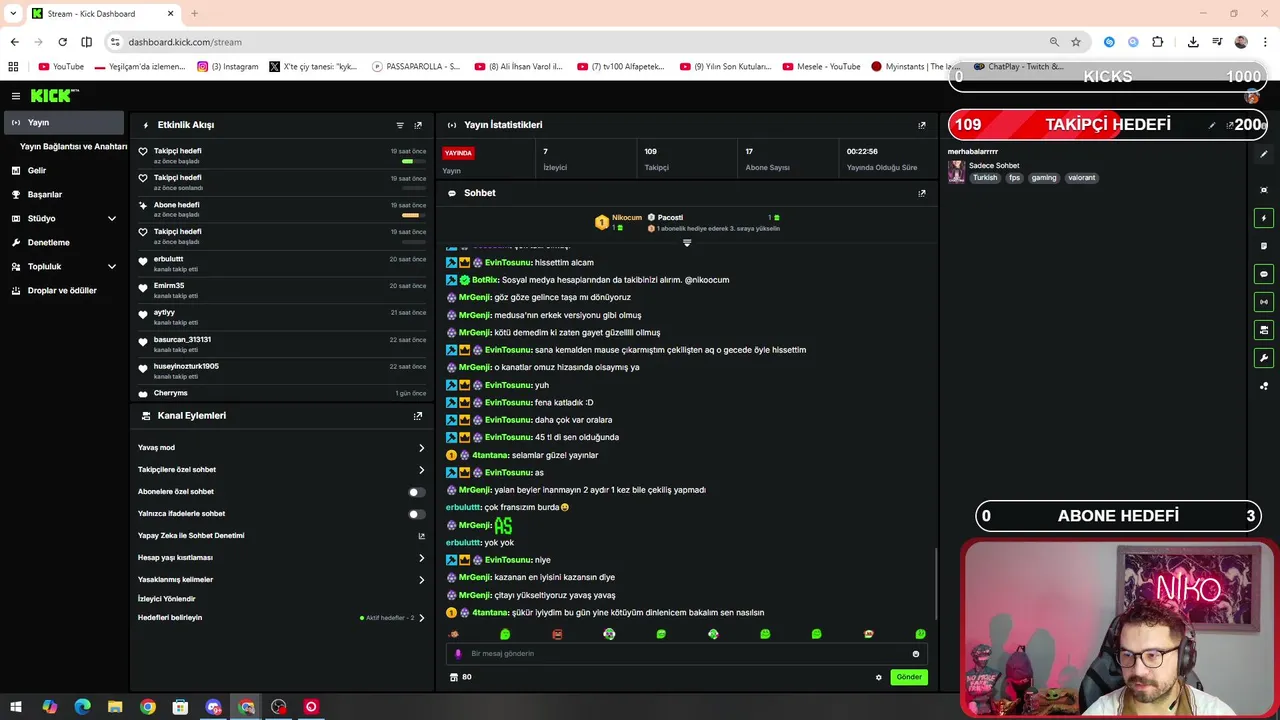This screenshot has height=720, width=1280.
Task: Click the filter icon in Etkinlik Akışı header
Action: coord(400,125)
